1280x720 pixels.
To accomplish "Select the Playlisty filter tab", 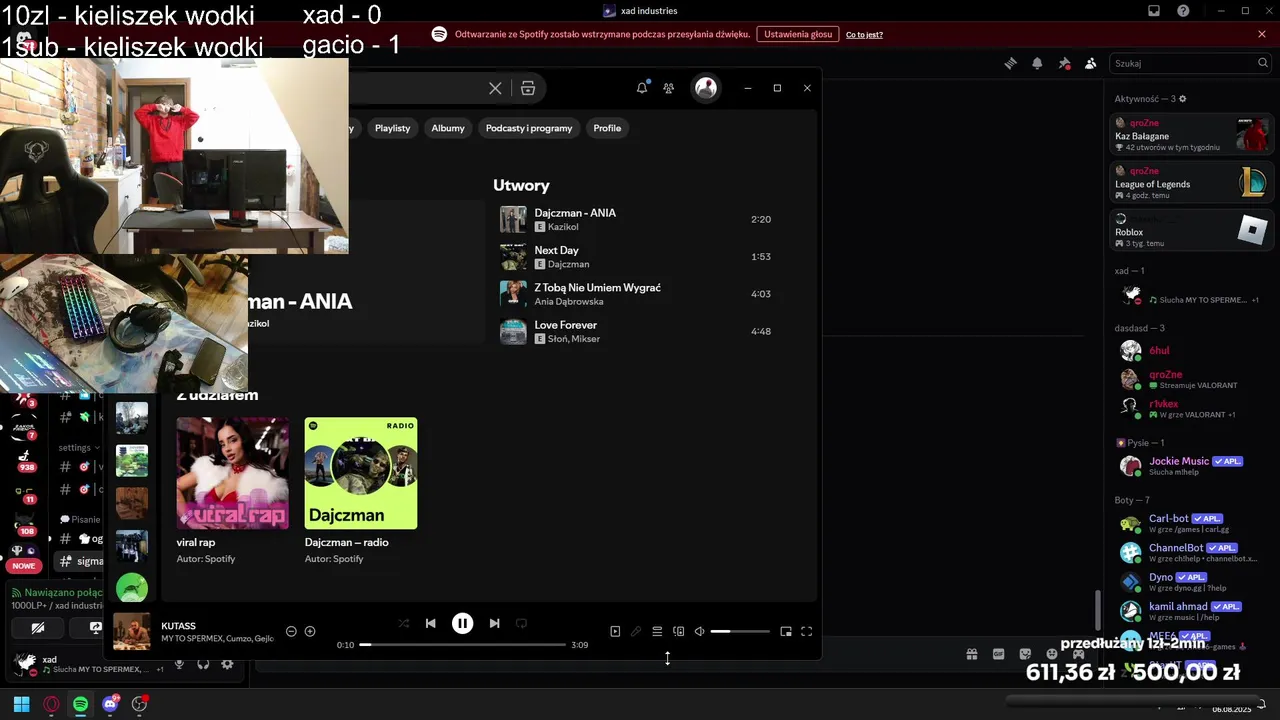I will 392,128.
